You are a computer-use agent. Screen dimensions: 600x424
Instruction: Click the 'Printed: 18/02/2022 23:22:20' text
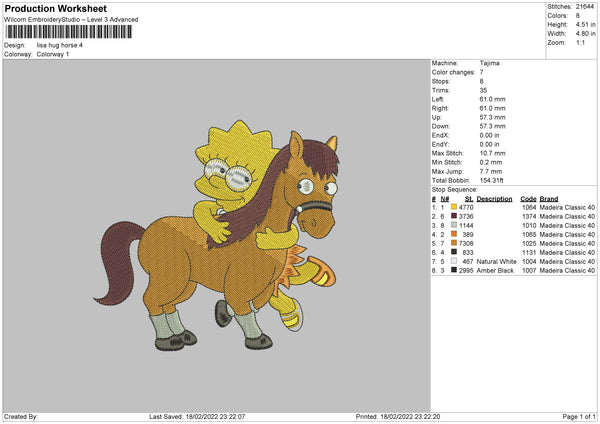point(398,416)
